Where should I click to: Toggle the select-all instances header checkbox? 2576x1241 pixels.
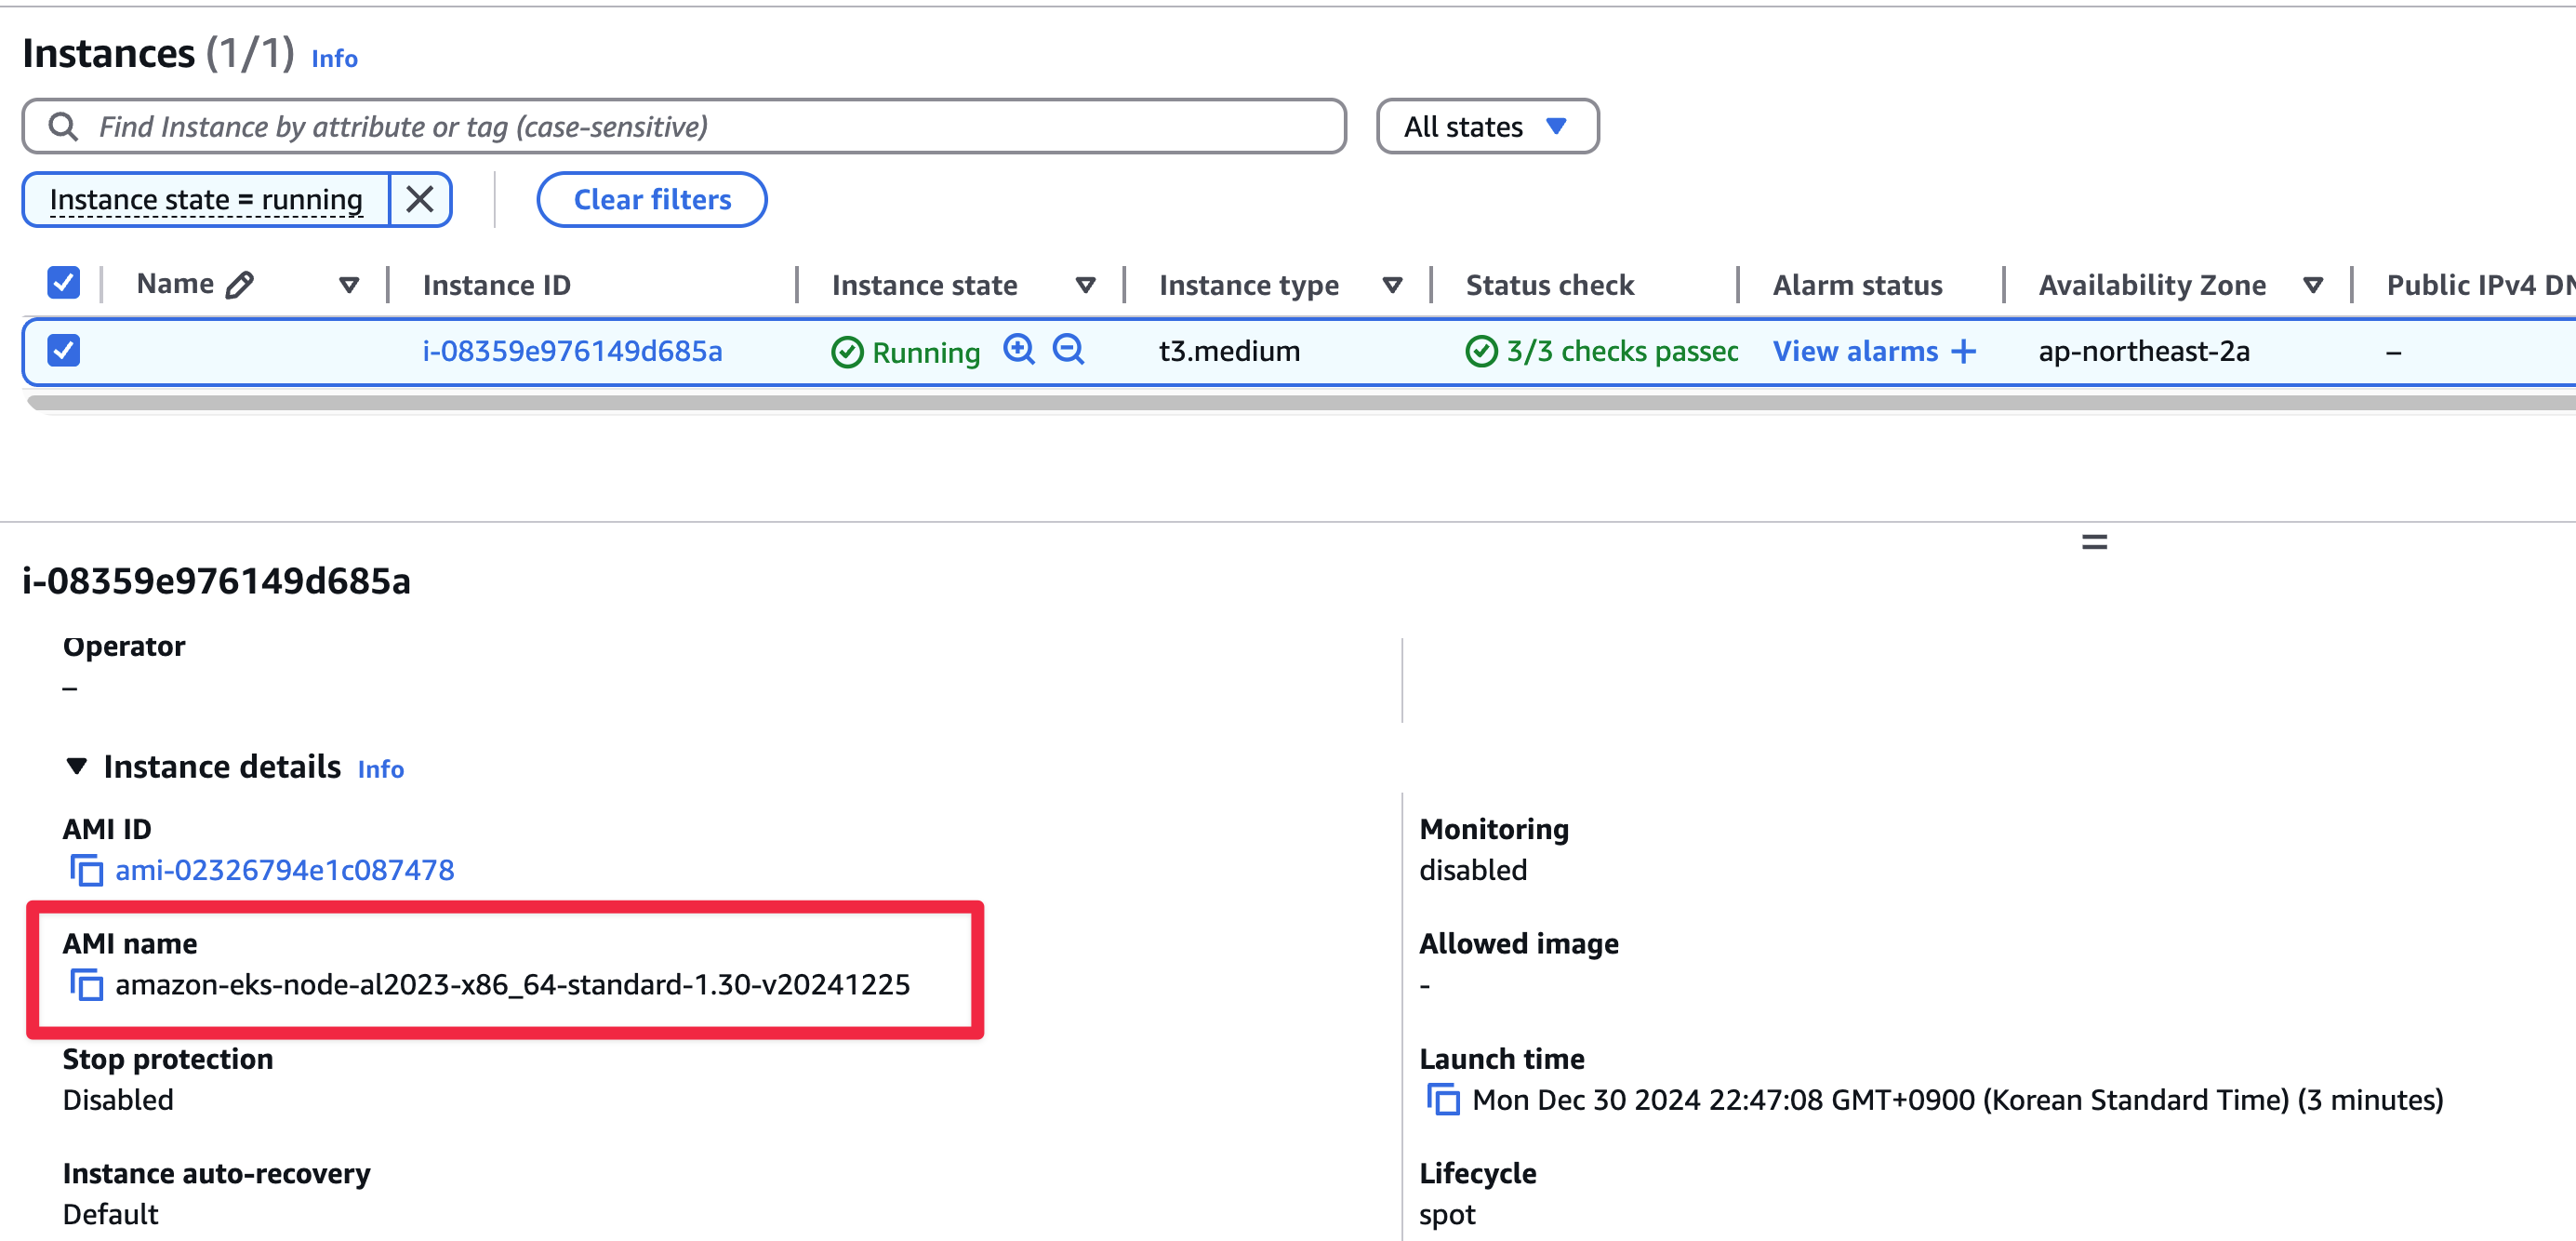click(64, 283)
